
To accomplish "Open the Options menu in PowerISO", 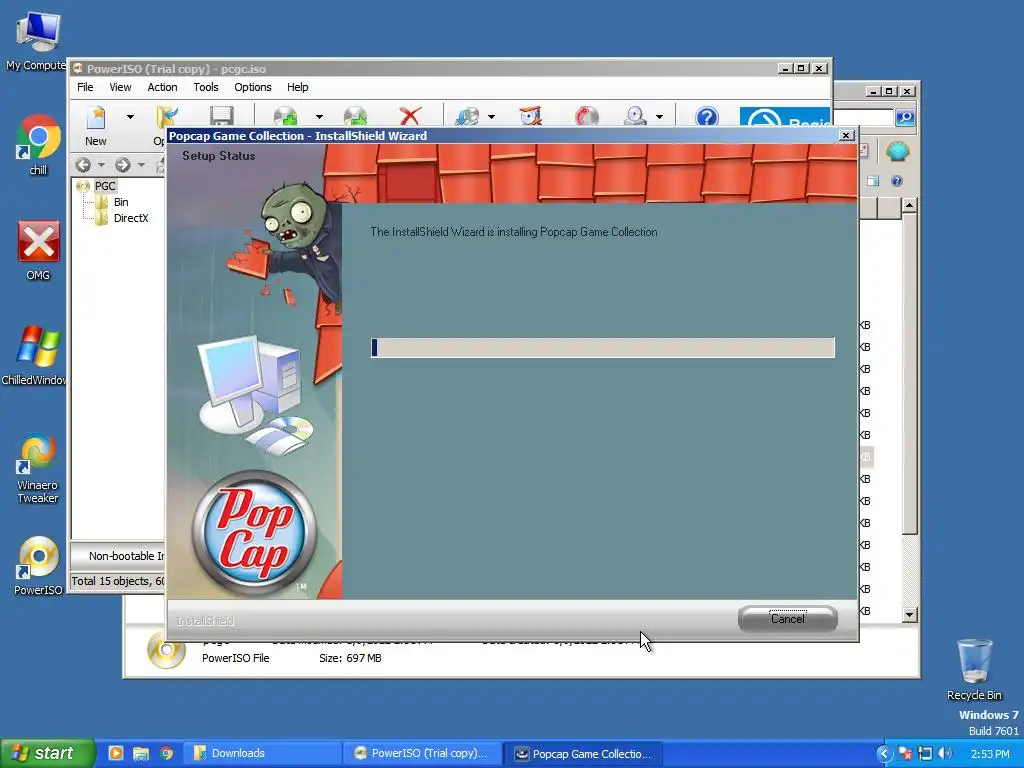I will (253, 87).
